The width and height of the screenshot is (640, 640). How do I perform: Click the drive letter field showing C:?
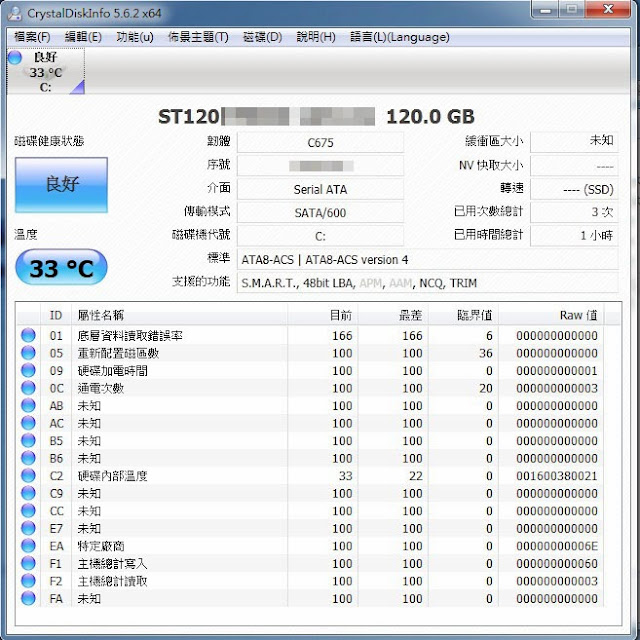click(320, 236)
